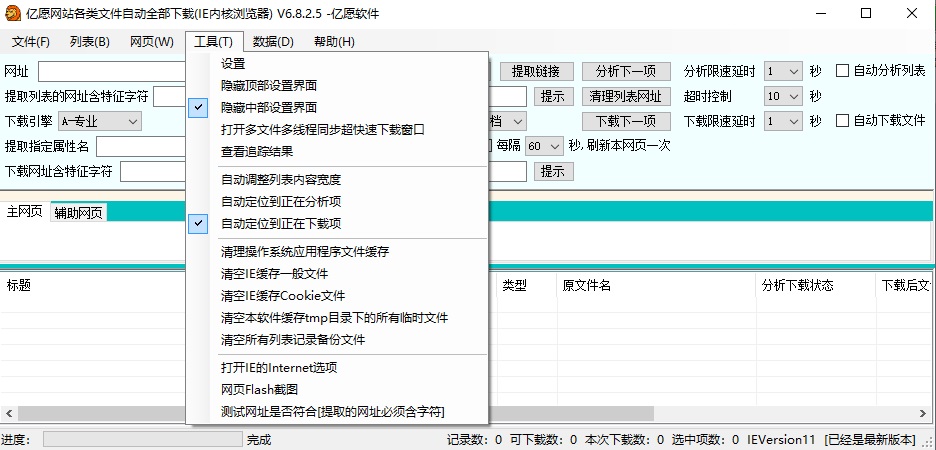Select 查看追踪结果 menu item

[x=337, y=152]
